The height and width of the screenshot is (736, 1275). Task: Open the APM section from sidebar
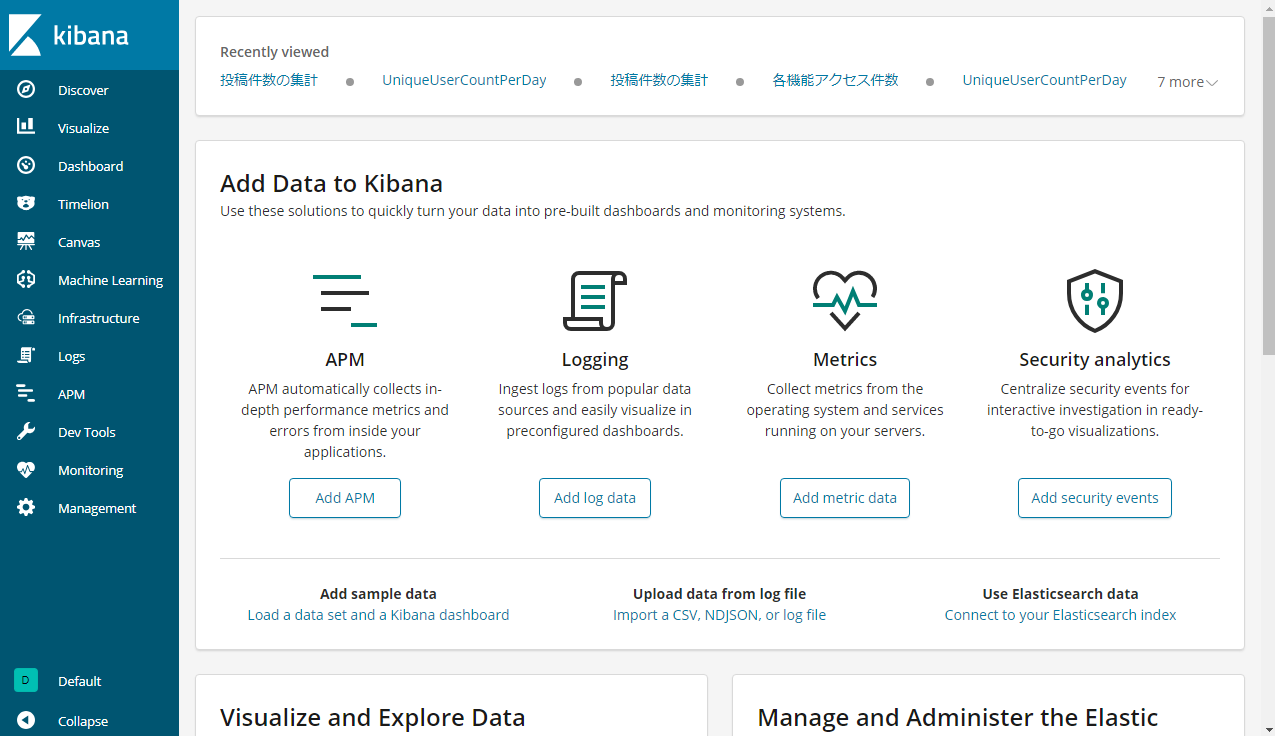point(25,393)
